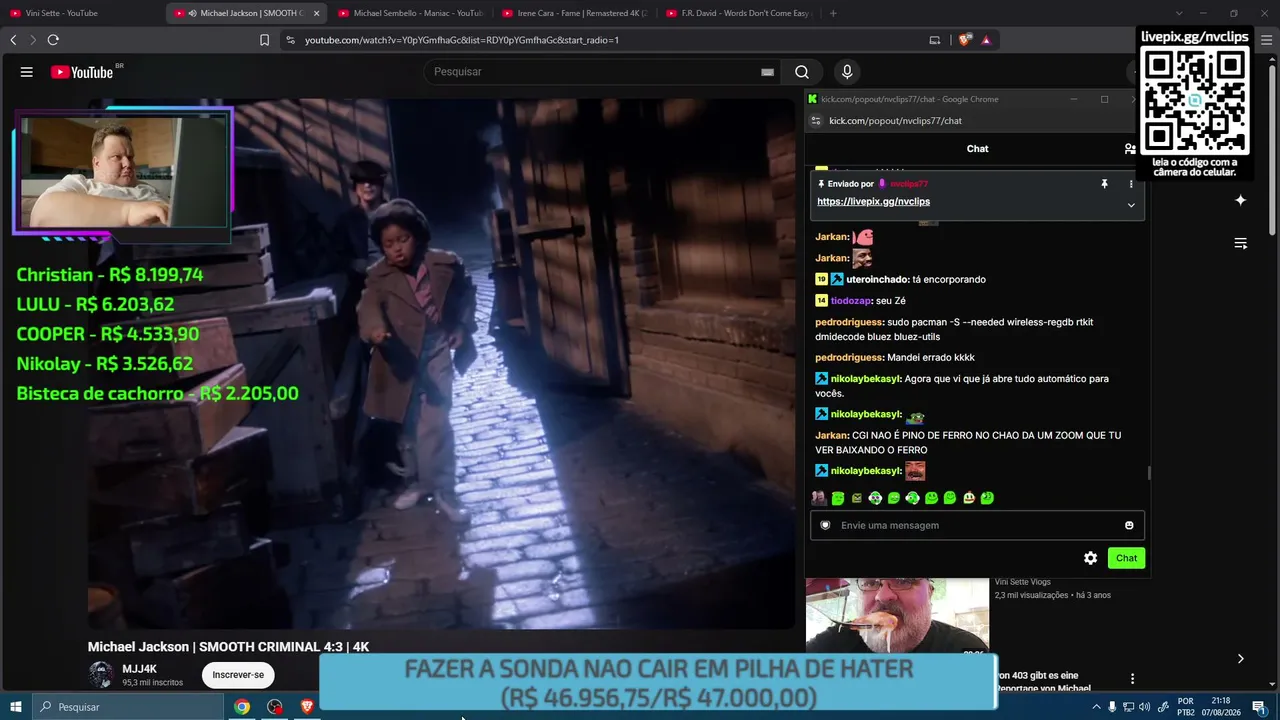This screenshot has height=720, width=1280.
Task: Open the playlist queue icon
Action: [1240, 243]
